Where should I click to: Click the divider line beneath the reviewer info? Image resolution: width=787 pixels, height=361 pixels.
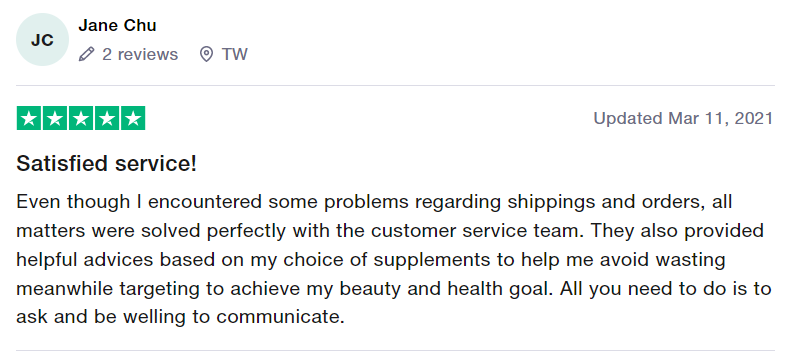click(396, 85)
